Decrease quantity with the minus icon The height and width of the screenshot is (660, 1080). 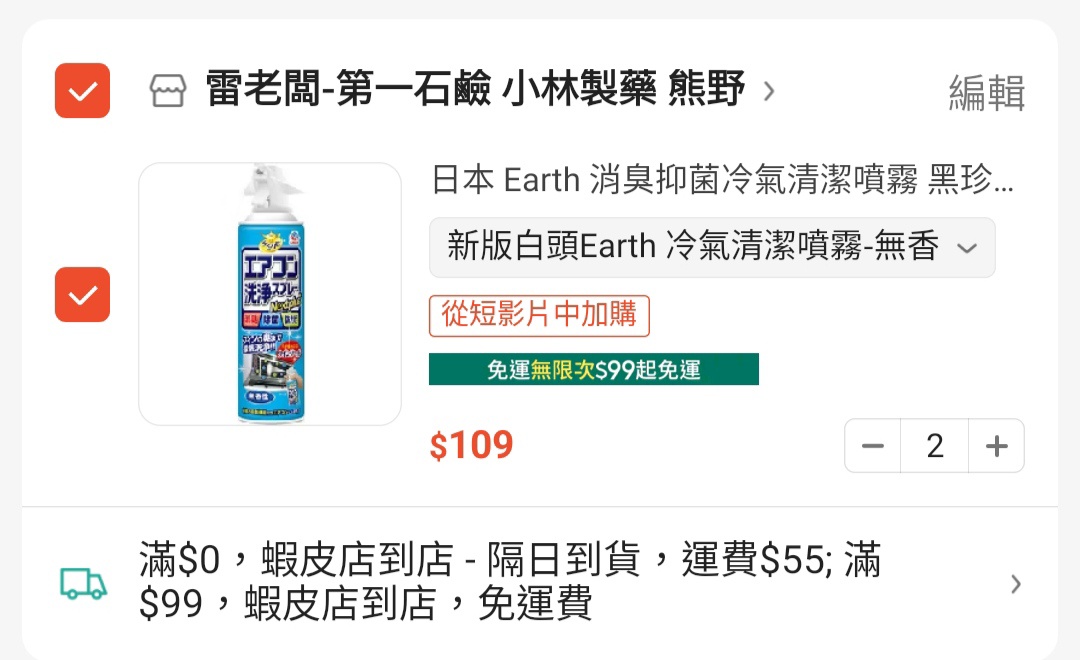click(x=873, y=446)
